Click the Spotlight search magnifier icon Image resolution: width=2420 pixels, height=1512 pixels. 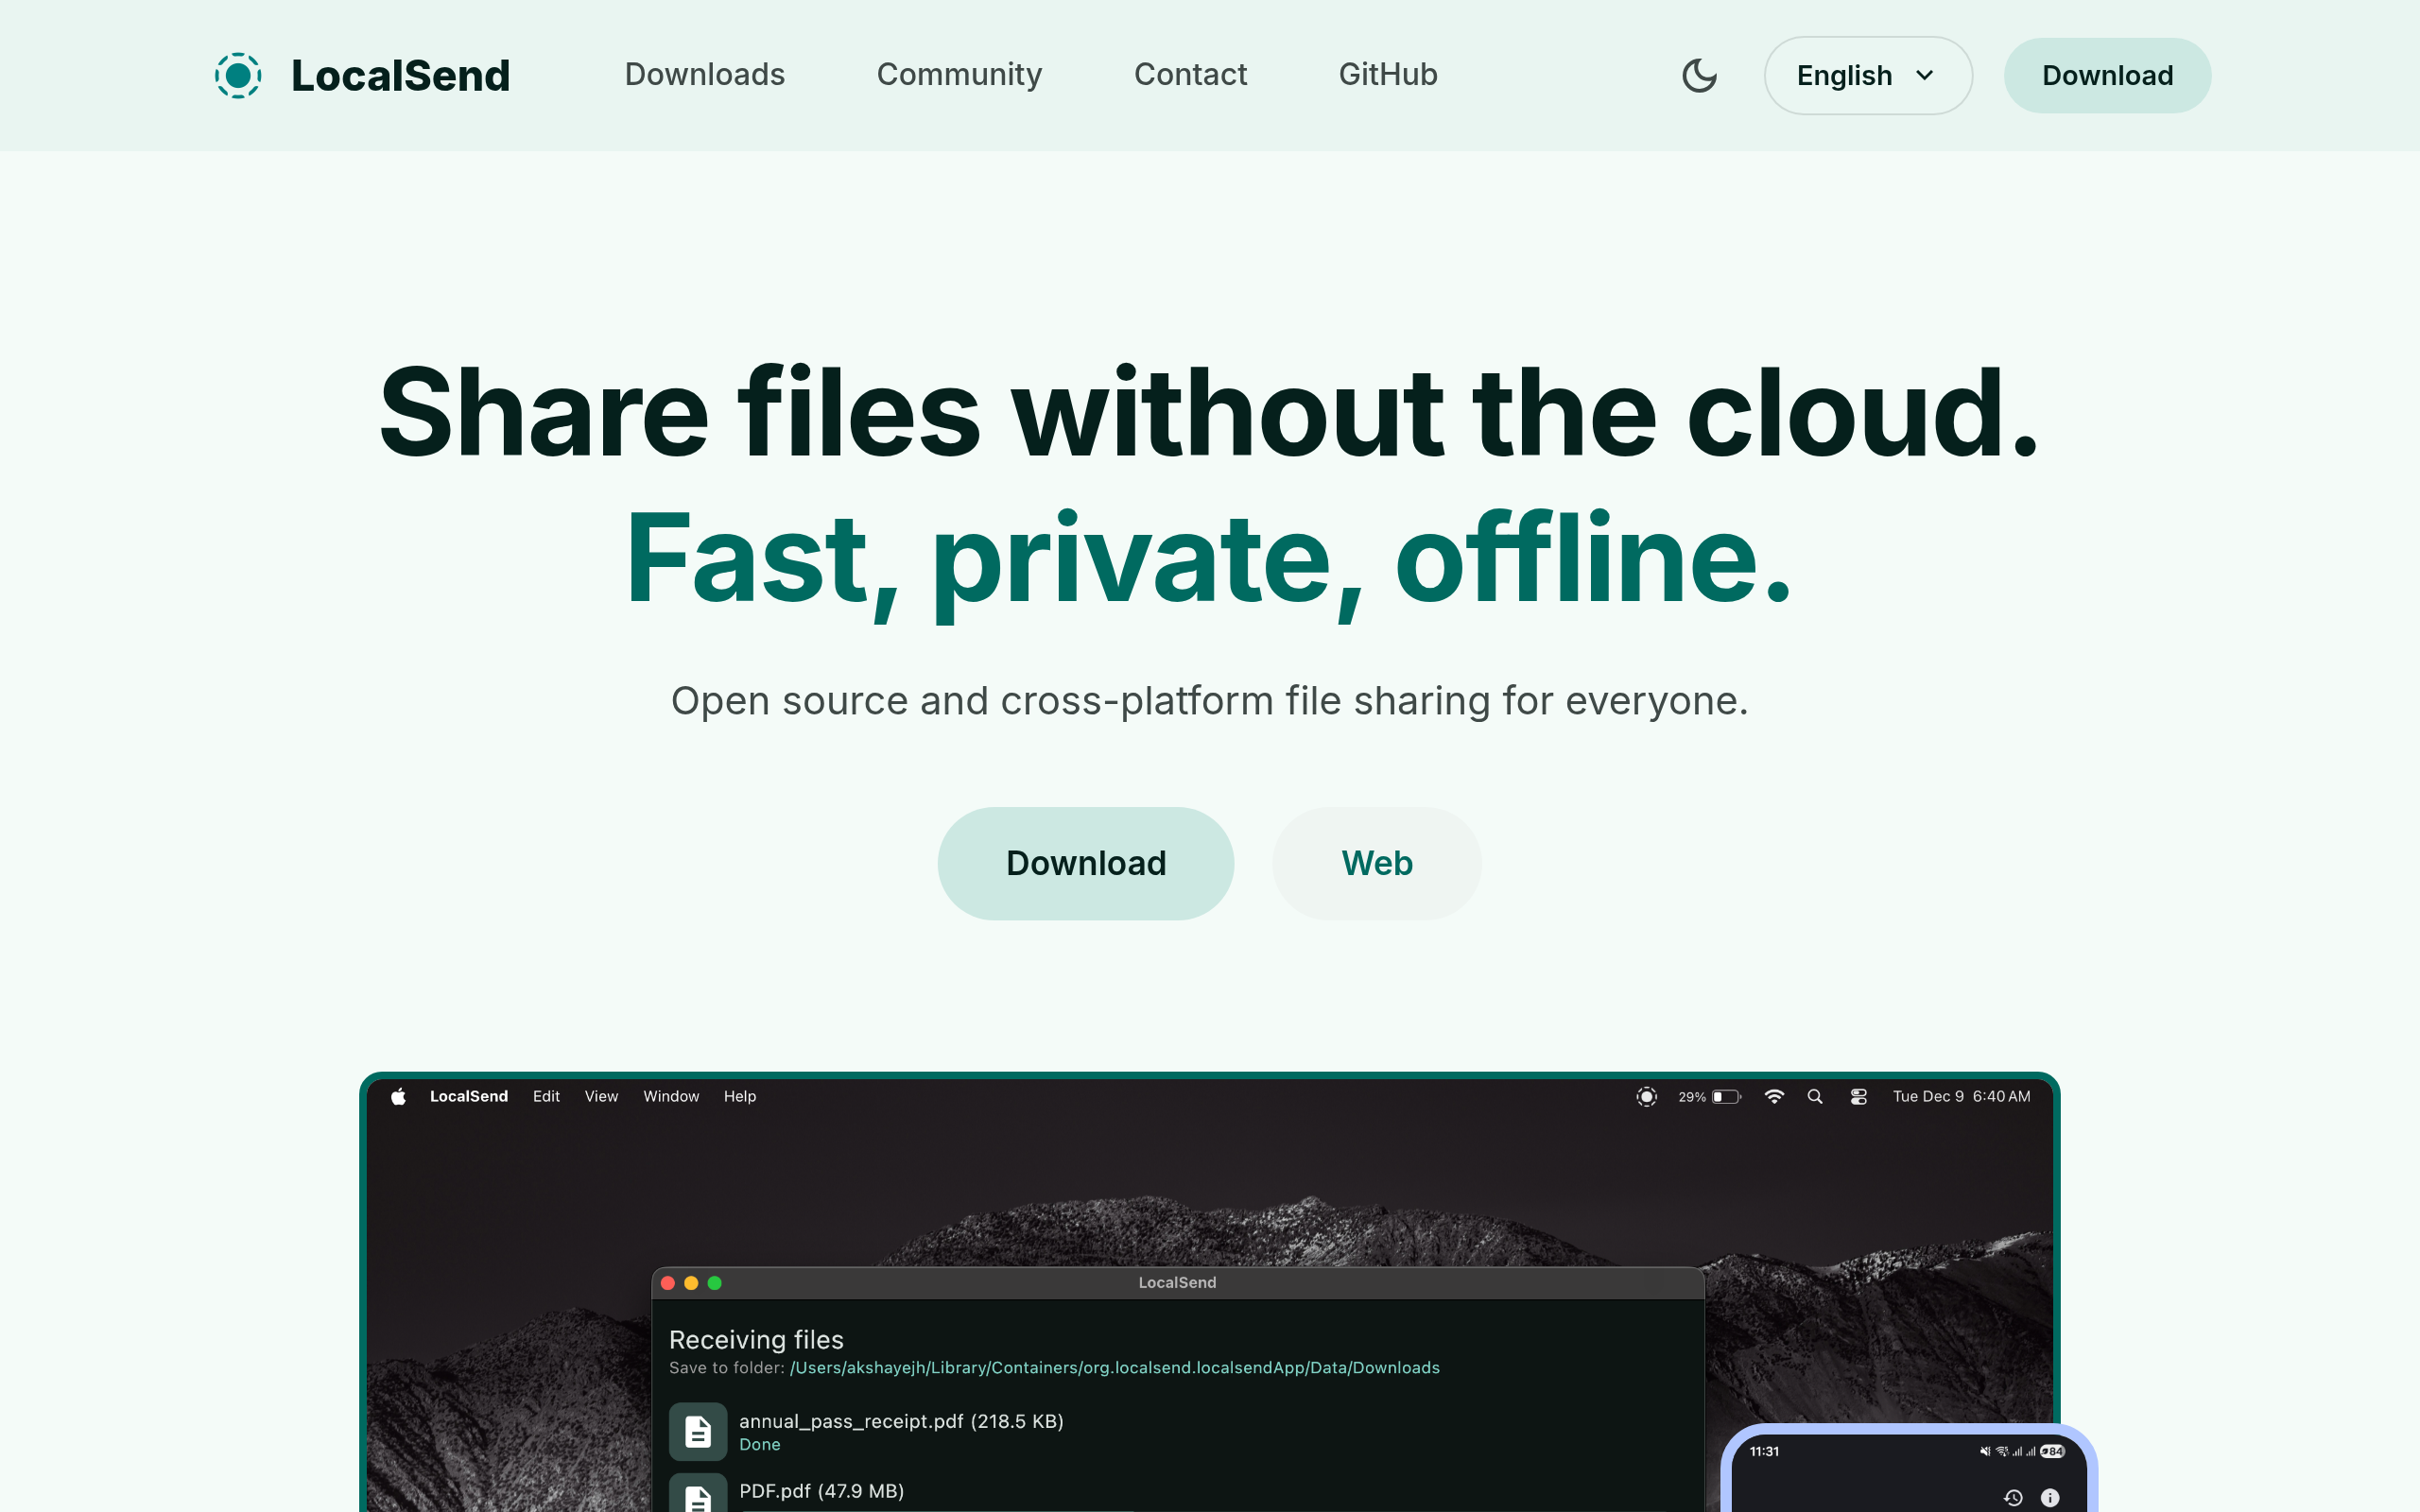tap(1815, 1096)
